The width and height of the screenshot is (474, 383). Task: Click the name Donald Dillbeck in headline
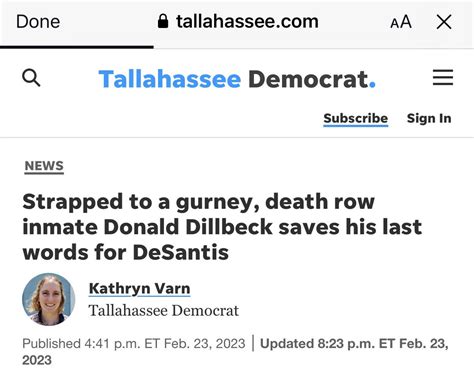coord(188,227)
